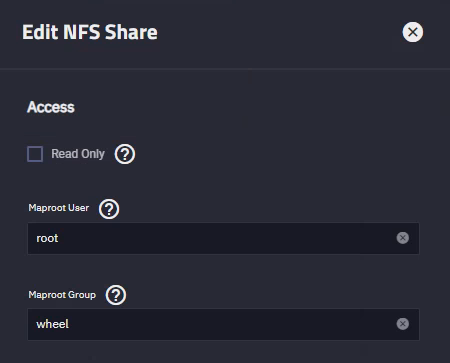Close the Edit NFS Share panel

[x=413, y=32]
